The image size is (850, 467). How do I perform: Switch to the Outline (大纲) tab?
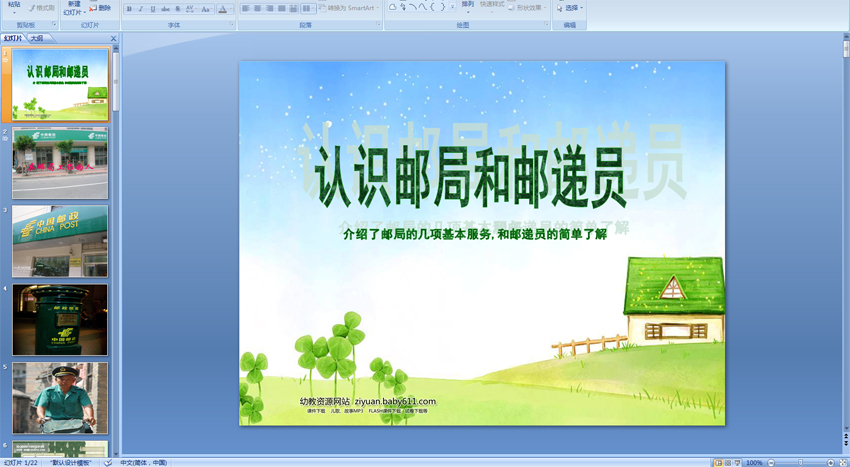[x=37, y=38]
